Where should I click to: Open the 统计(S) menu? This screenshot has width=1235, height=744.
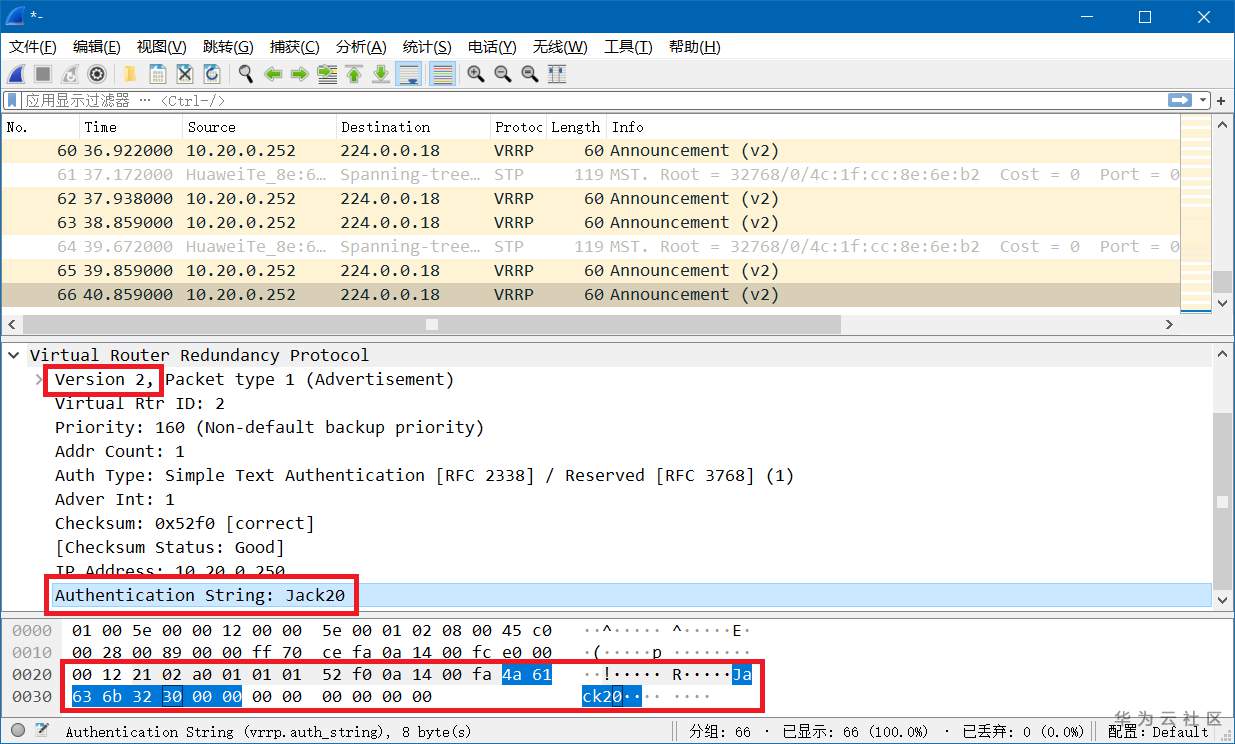click(427, 47)
